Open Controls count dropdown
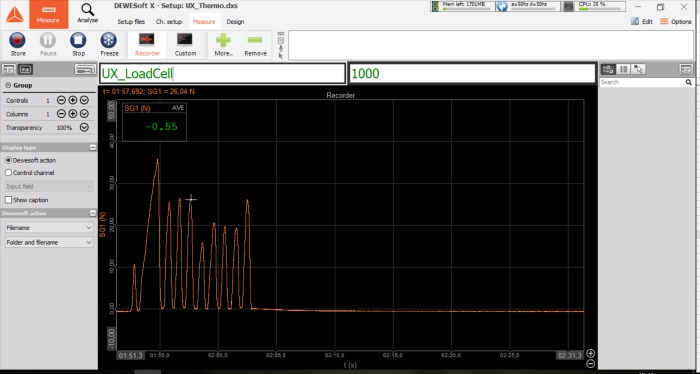Screen dimensions: 700x374 pos(84,100)
